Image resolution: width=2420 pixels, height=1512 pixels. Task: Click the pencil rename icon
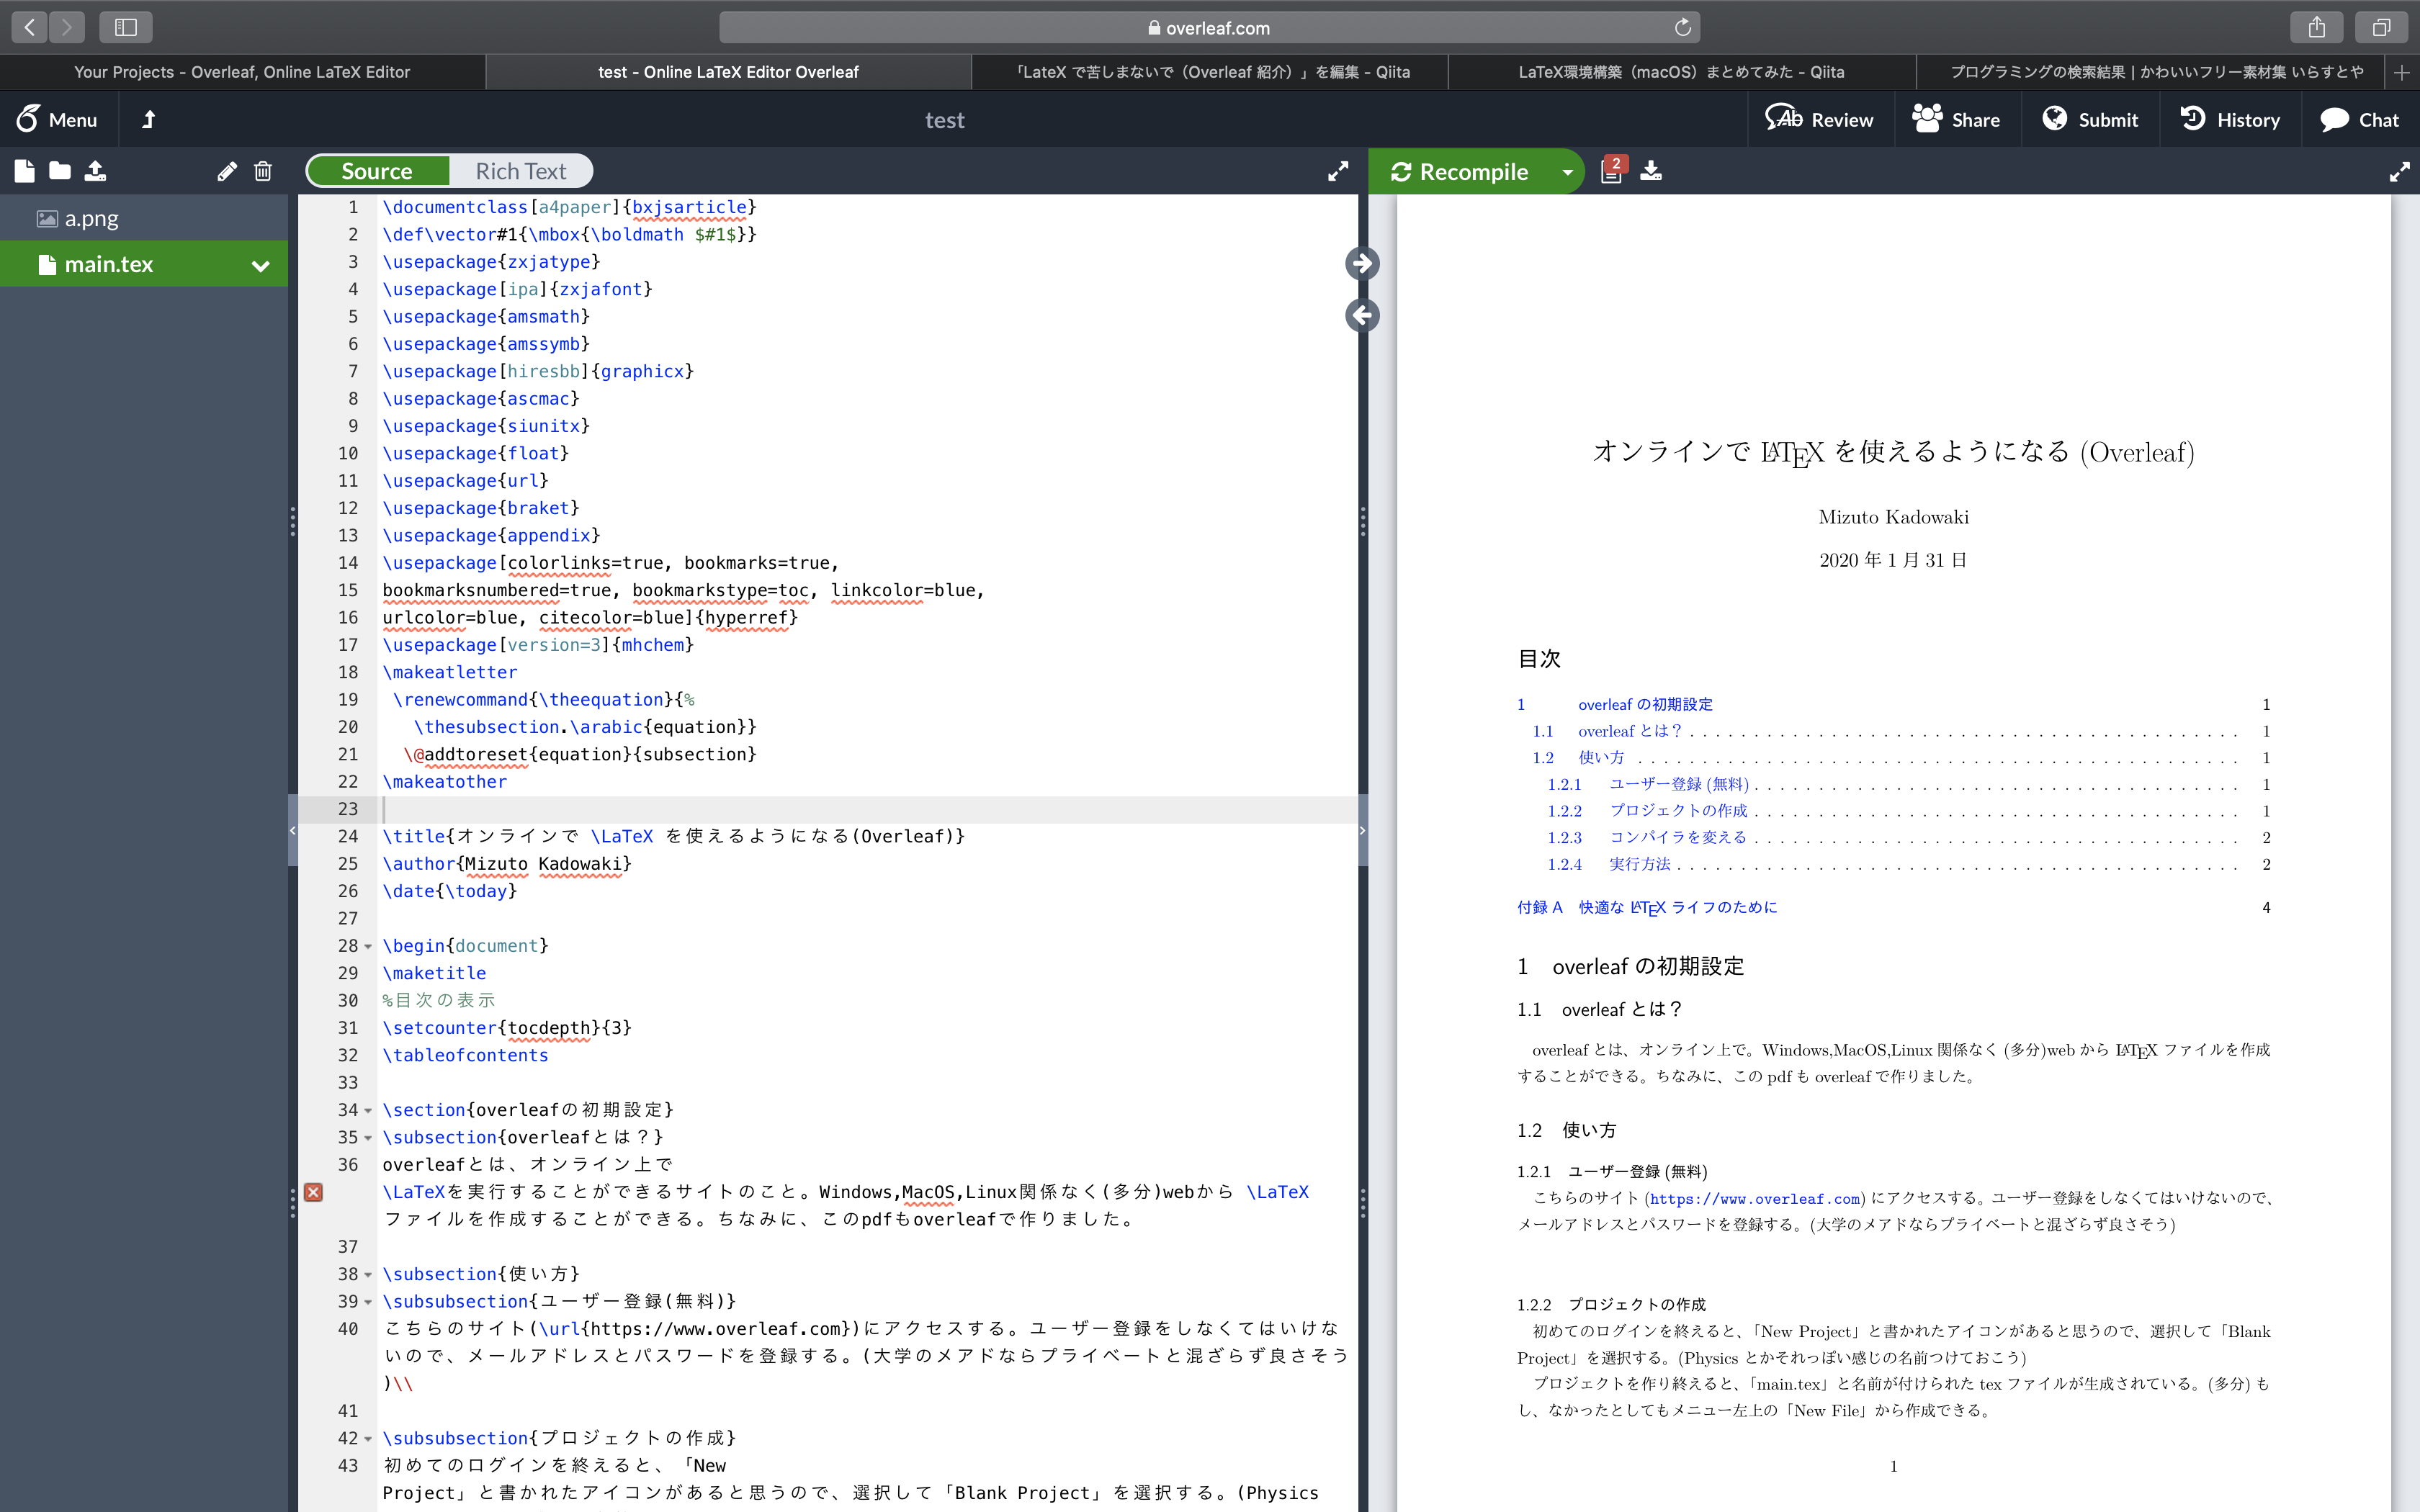tap(227, 171)
